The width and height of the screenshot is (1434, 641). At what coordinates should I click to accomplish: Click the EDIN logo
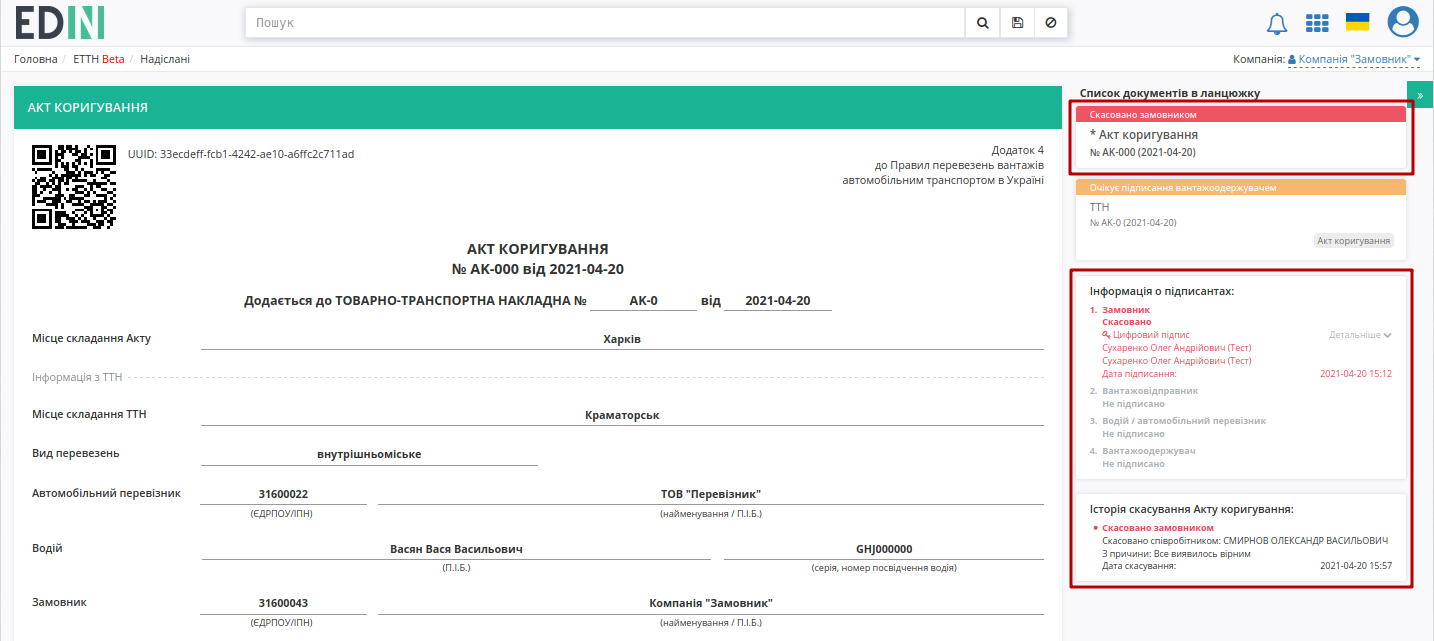point(60,22)
